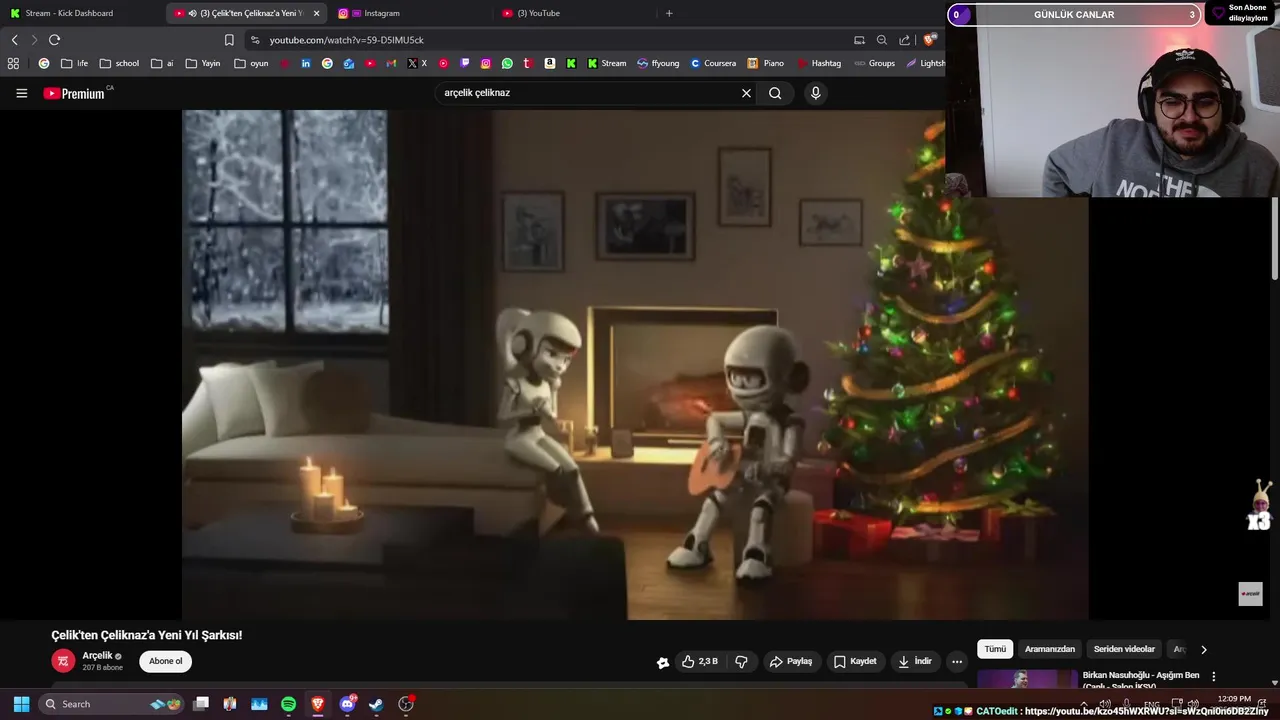The image size is (1280, 720).
Task: Open Steam from the taskbar
Action: tap(376, 704)
